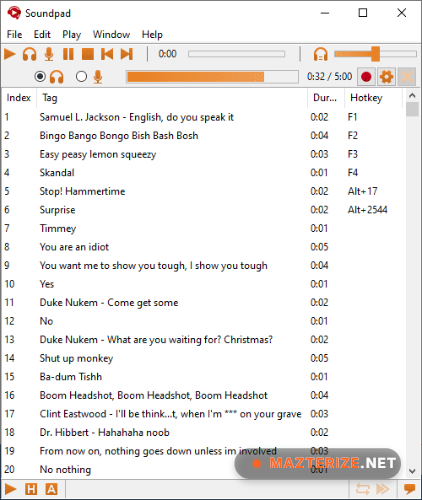
Task: Skip to the next sound
Action: point(127,54)
